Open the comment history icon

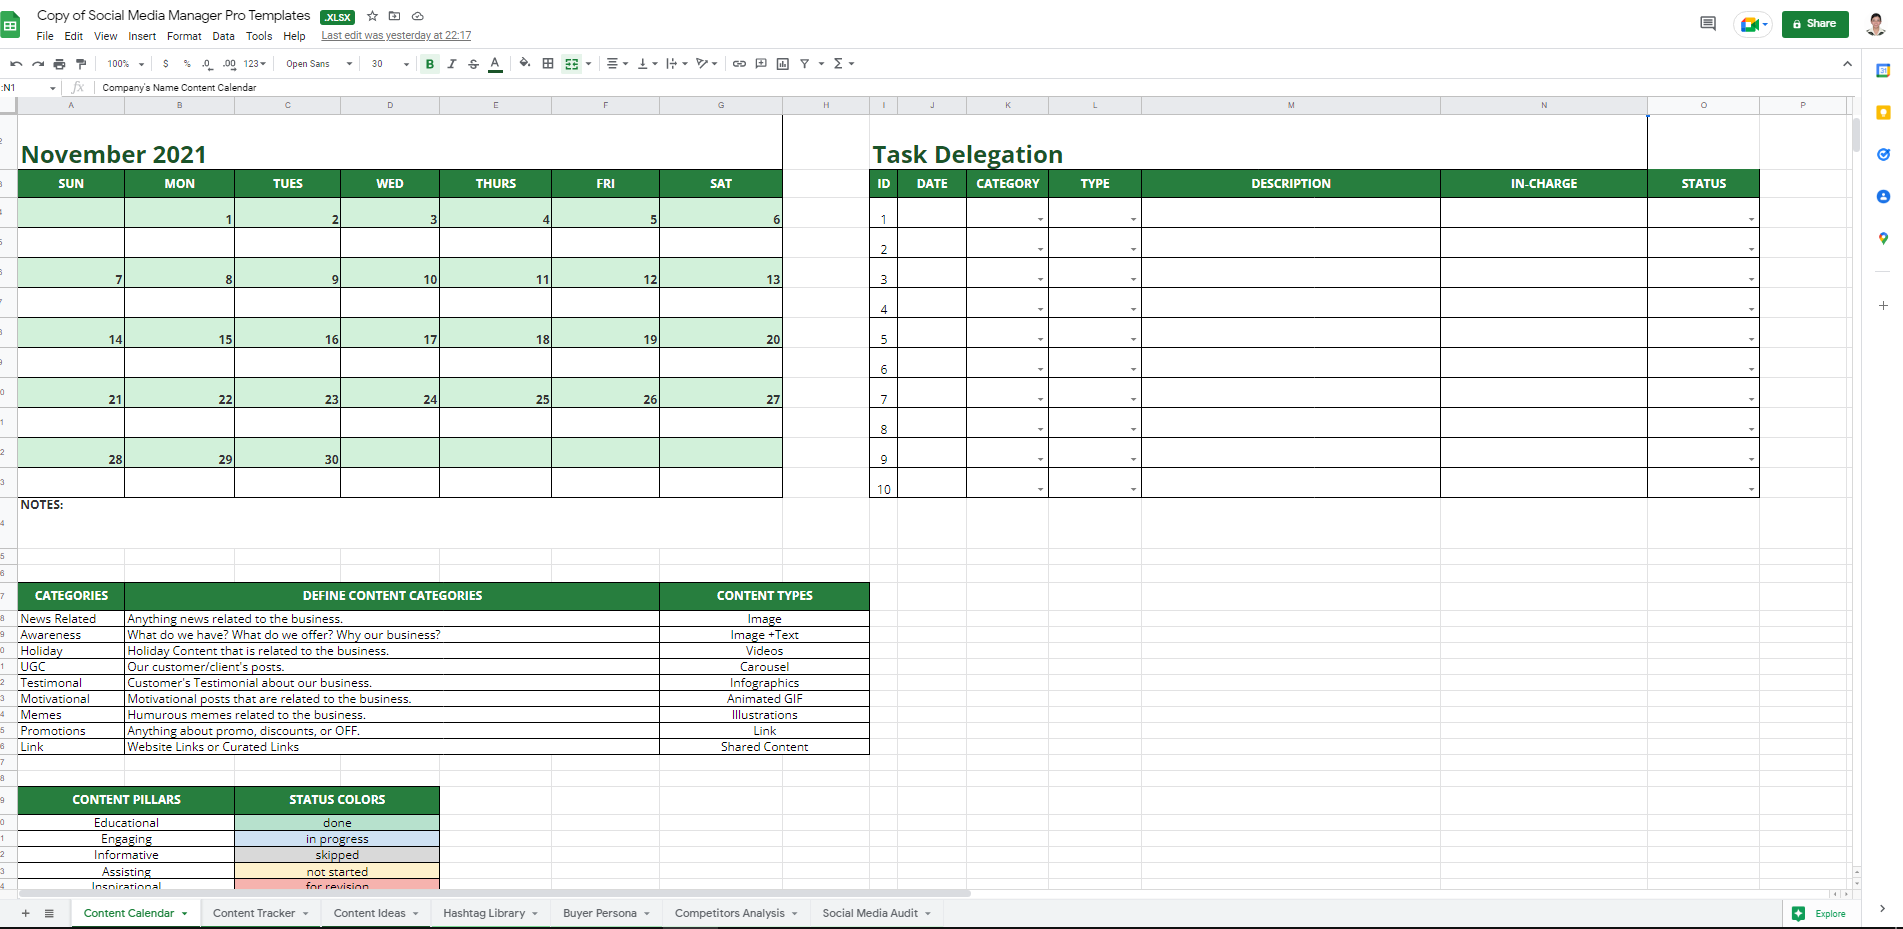pyautogui.click(x=1708, y=23)
